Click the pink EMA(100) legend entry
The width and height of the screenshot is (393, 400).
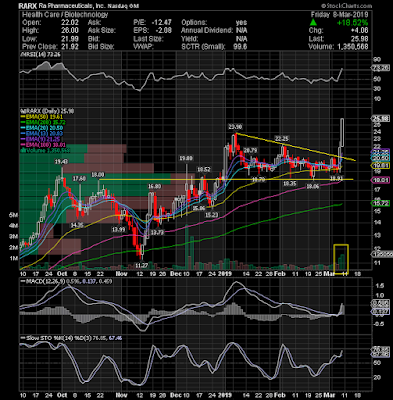coord(38,145)
